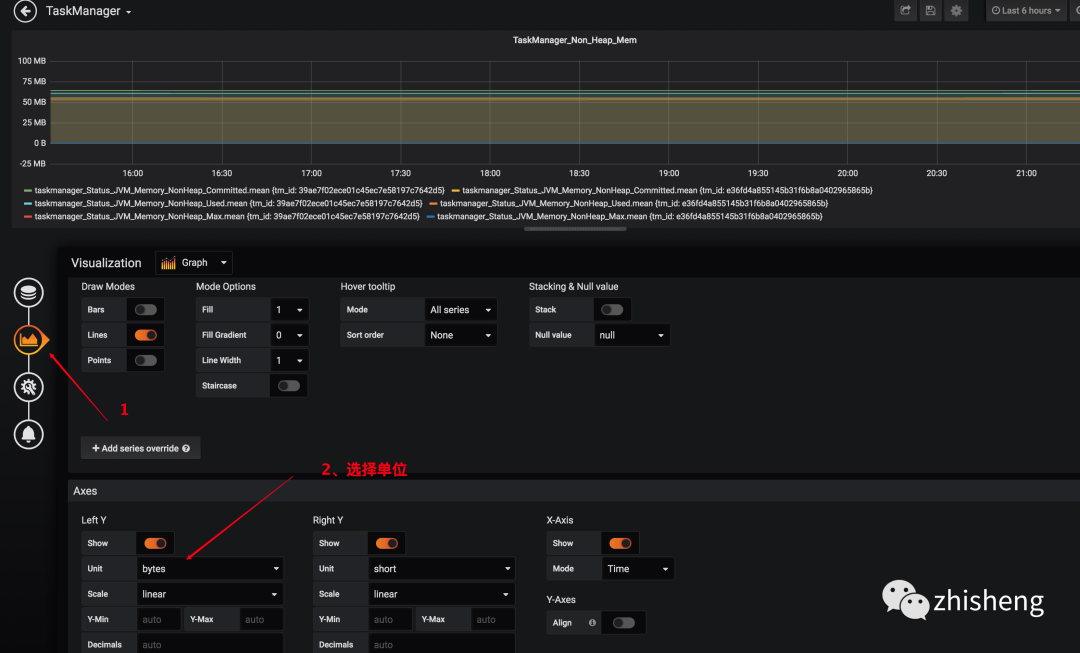This screenshot has width=1080, height=653.
Task: Select NonHeap_Used.mean legend series tm_id 39ae7f02
Action: pyautogui.click(x=229, y=203)
